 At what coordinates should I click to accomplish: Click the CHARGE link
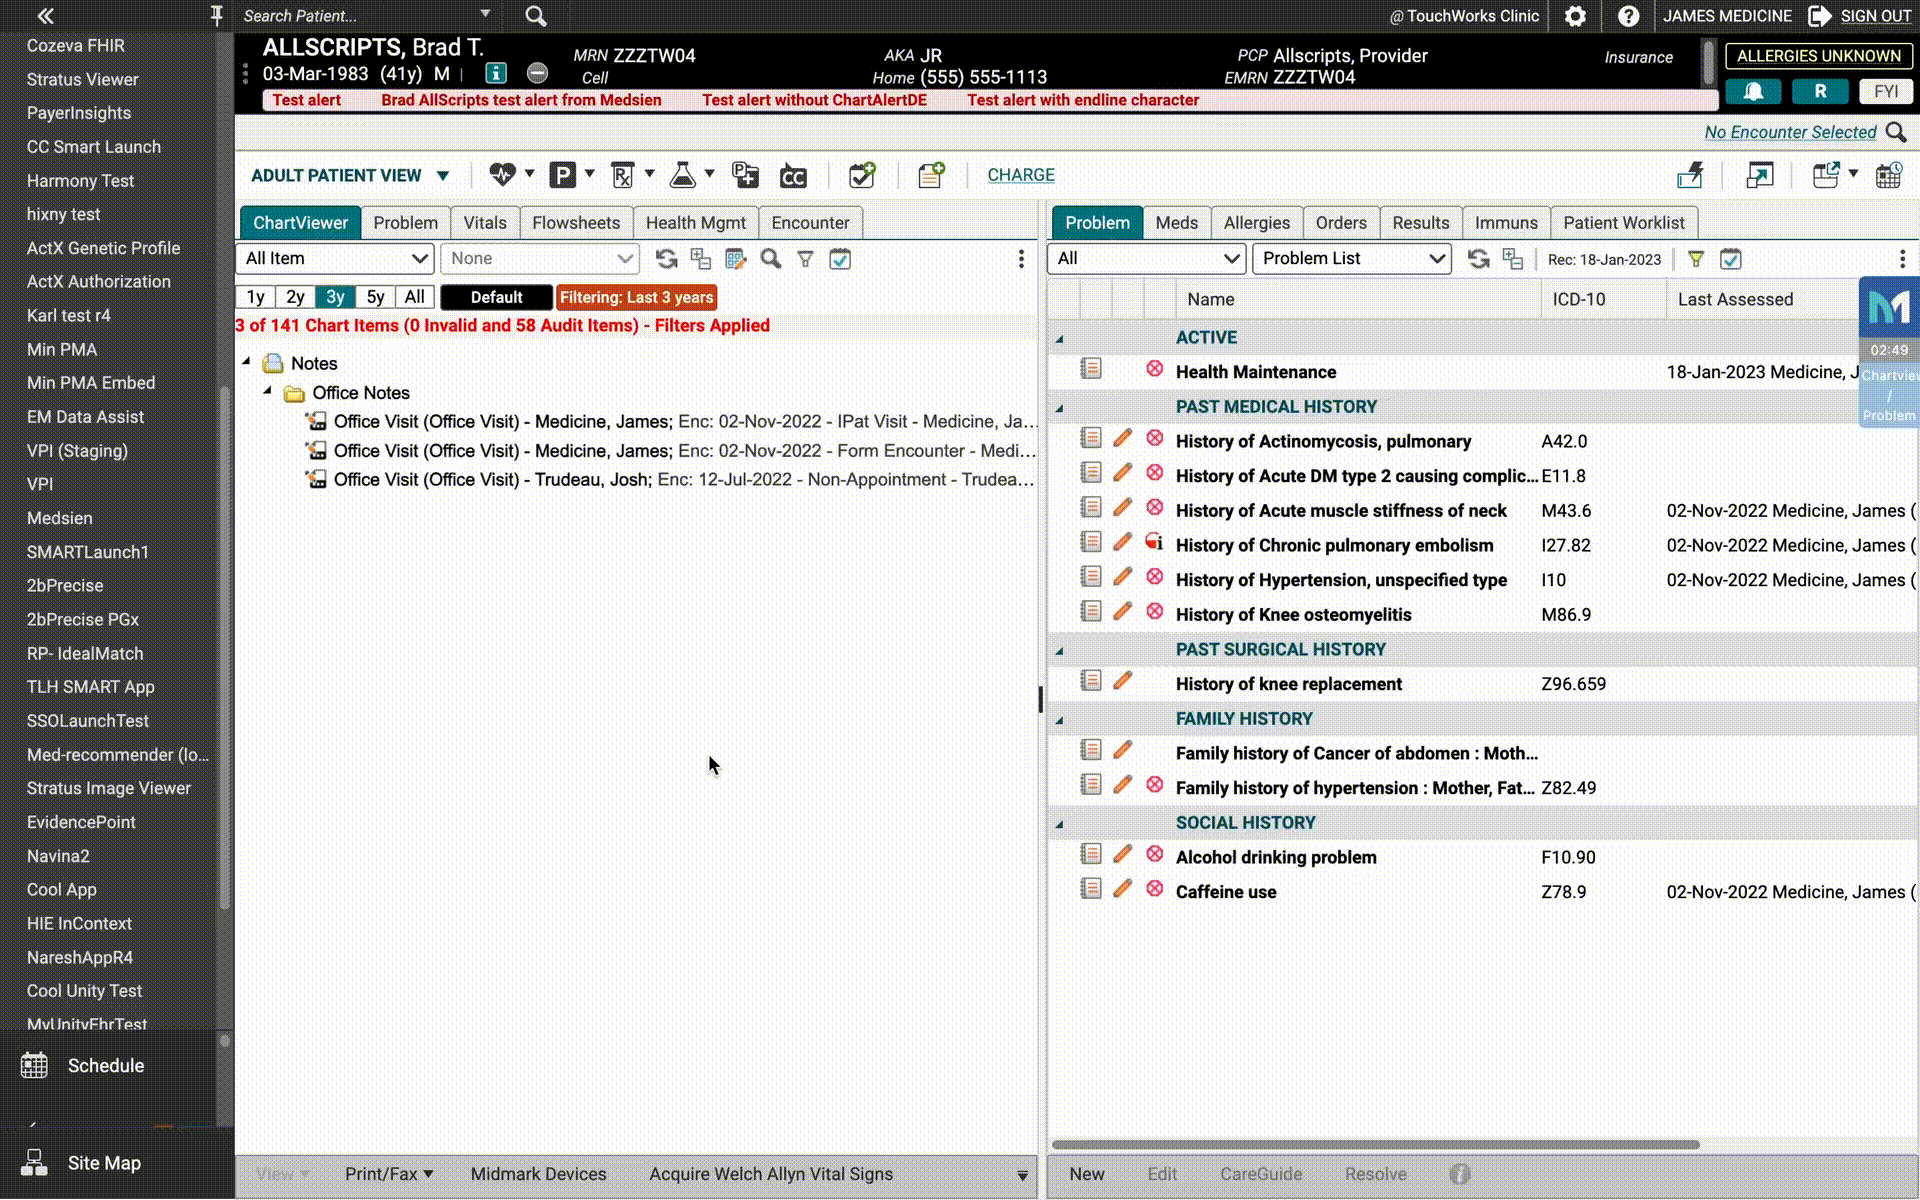pyautogui.click(x=1020, y=175)
